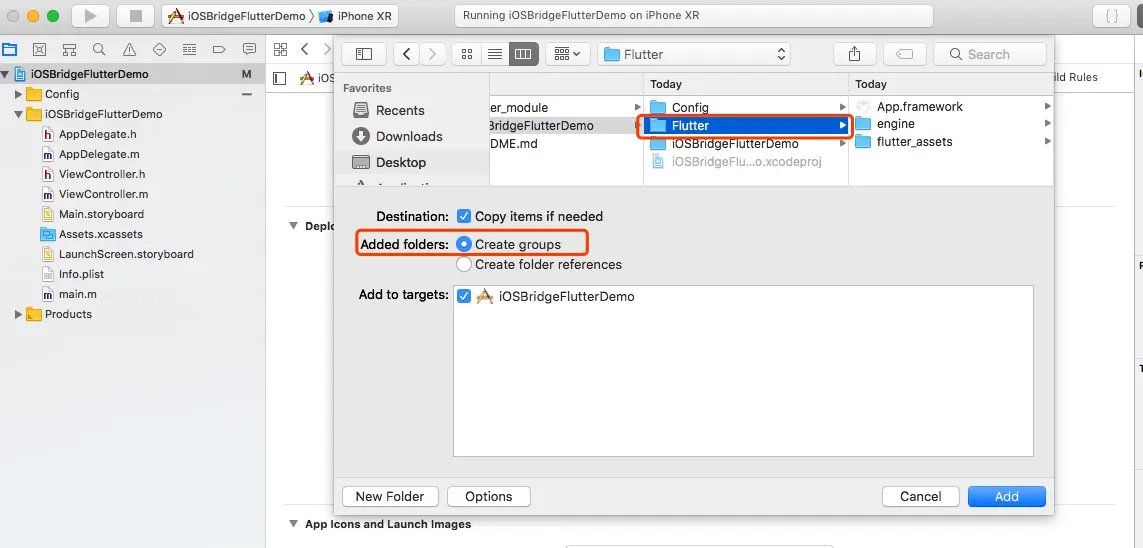Click the related items grid icon in editor
The height and width of the screenshot is (548, 1143).
coord(280,50)
